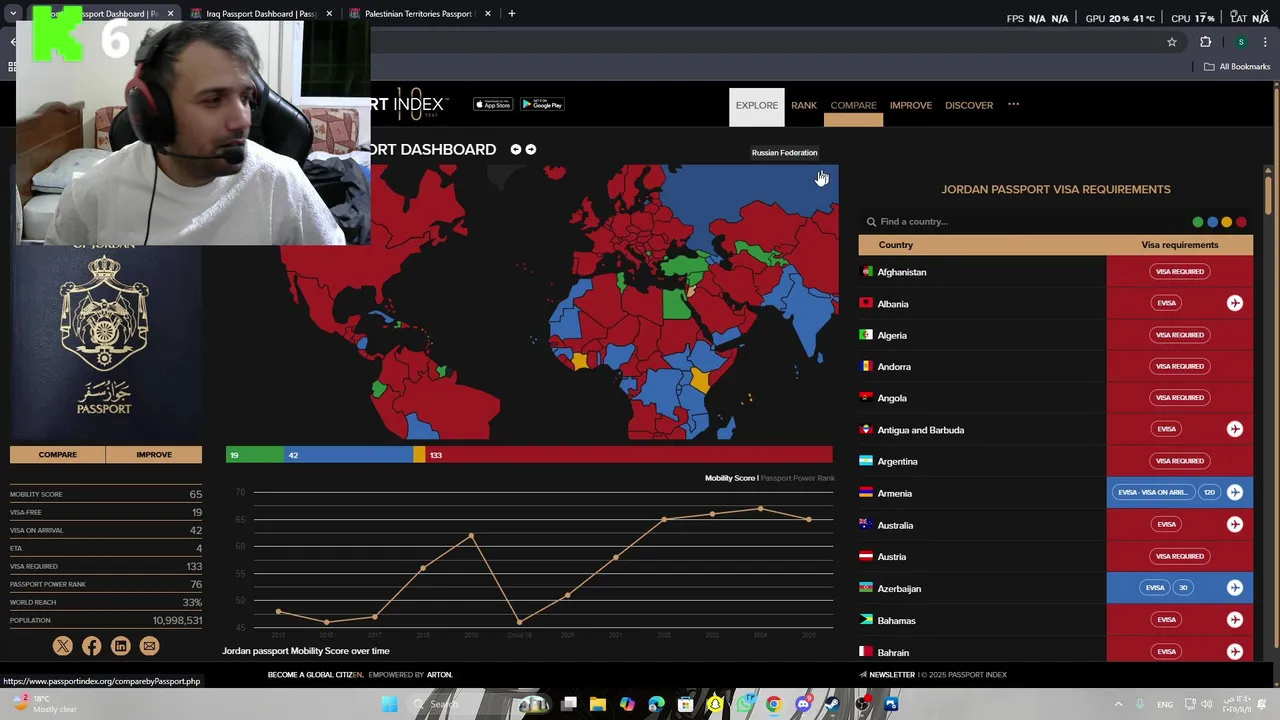Select Afghanistan VISA REQUIRED badge
This screenshot has width=1280, height=720.
point(1180,272)
